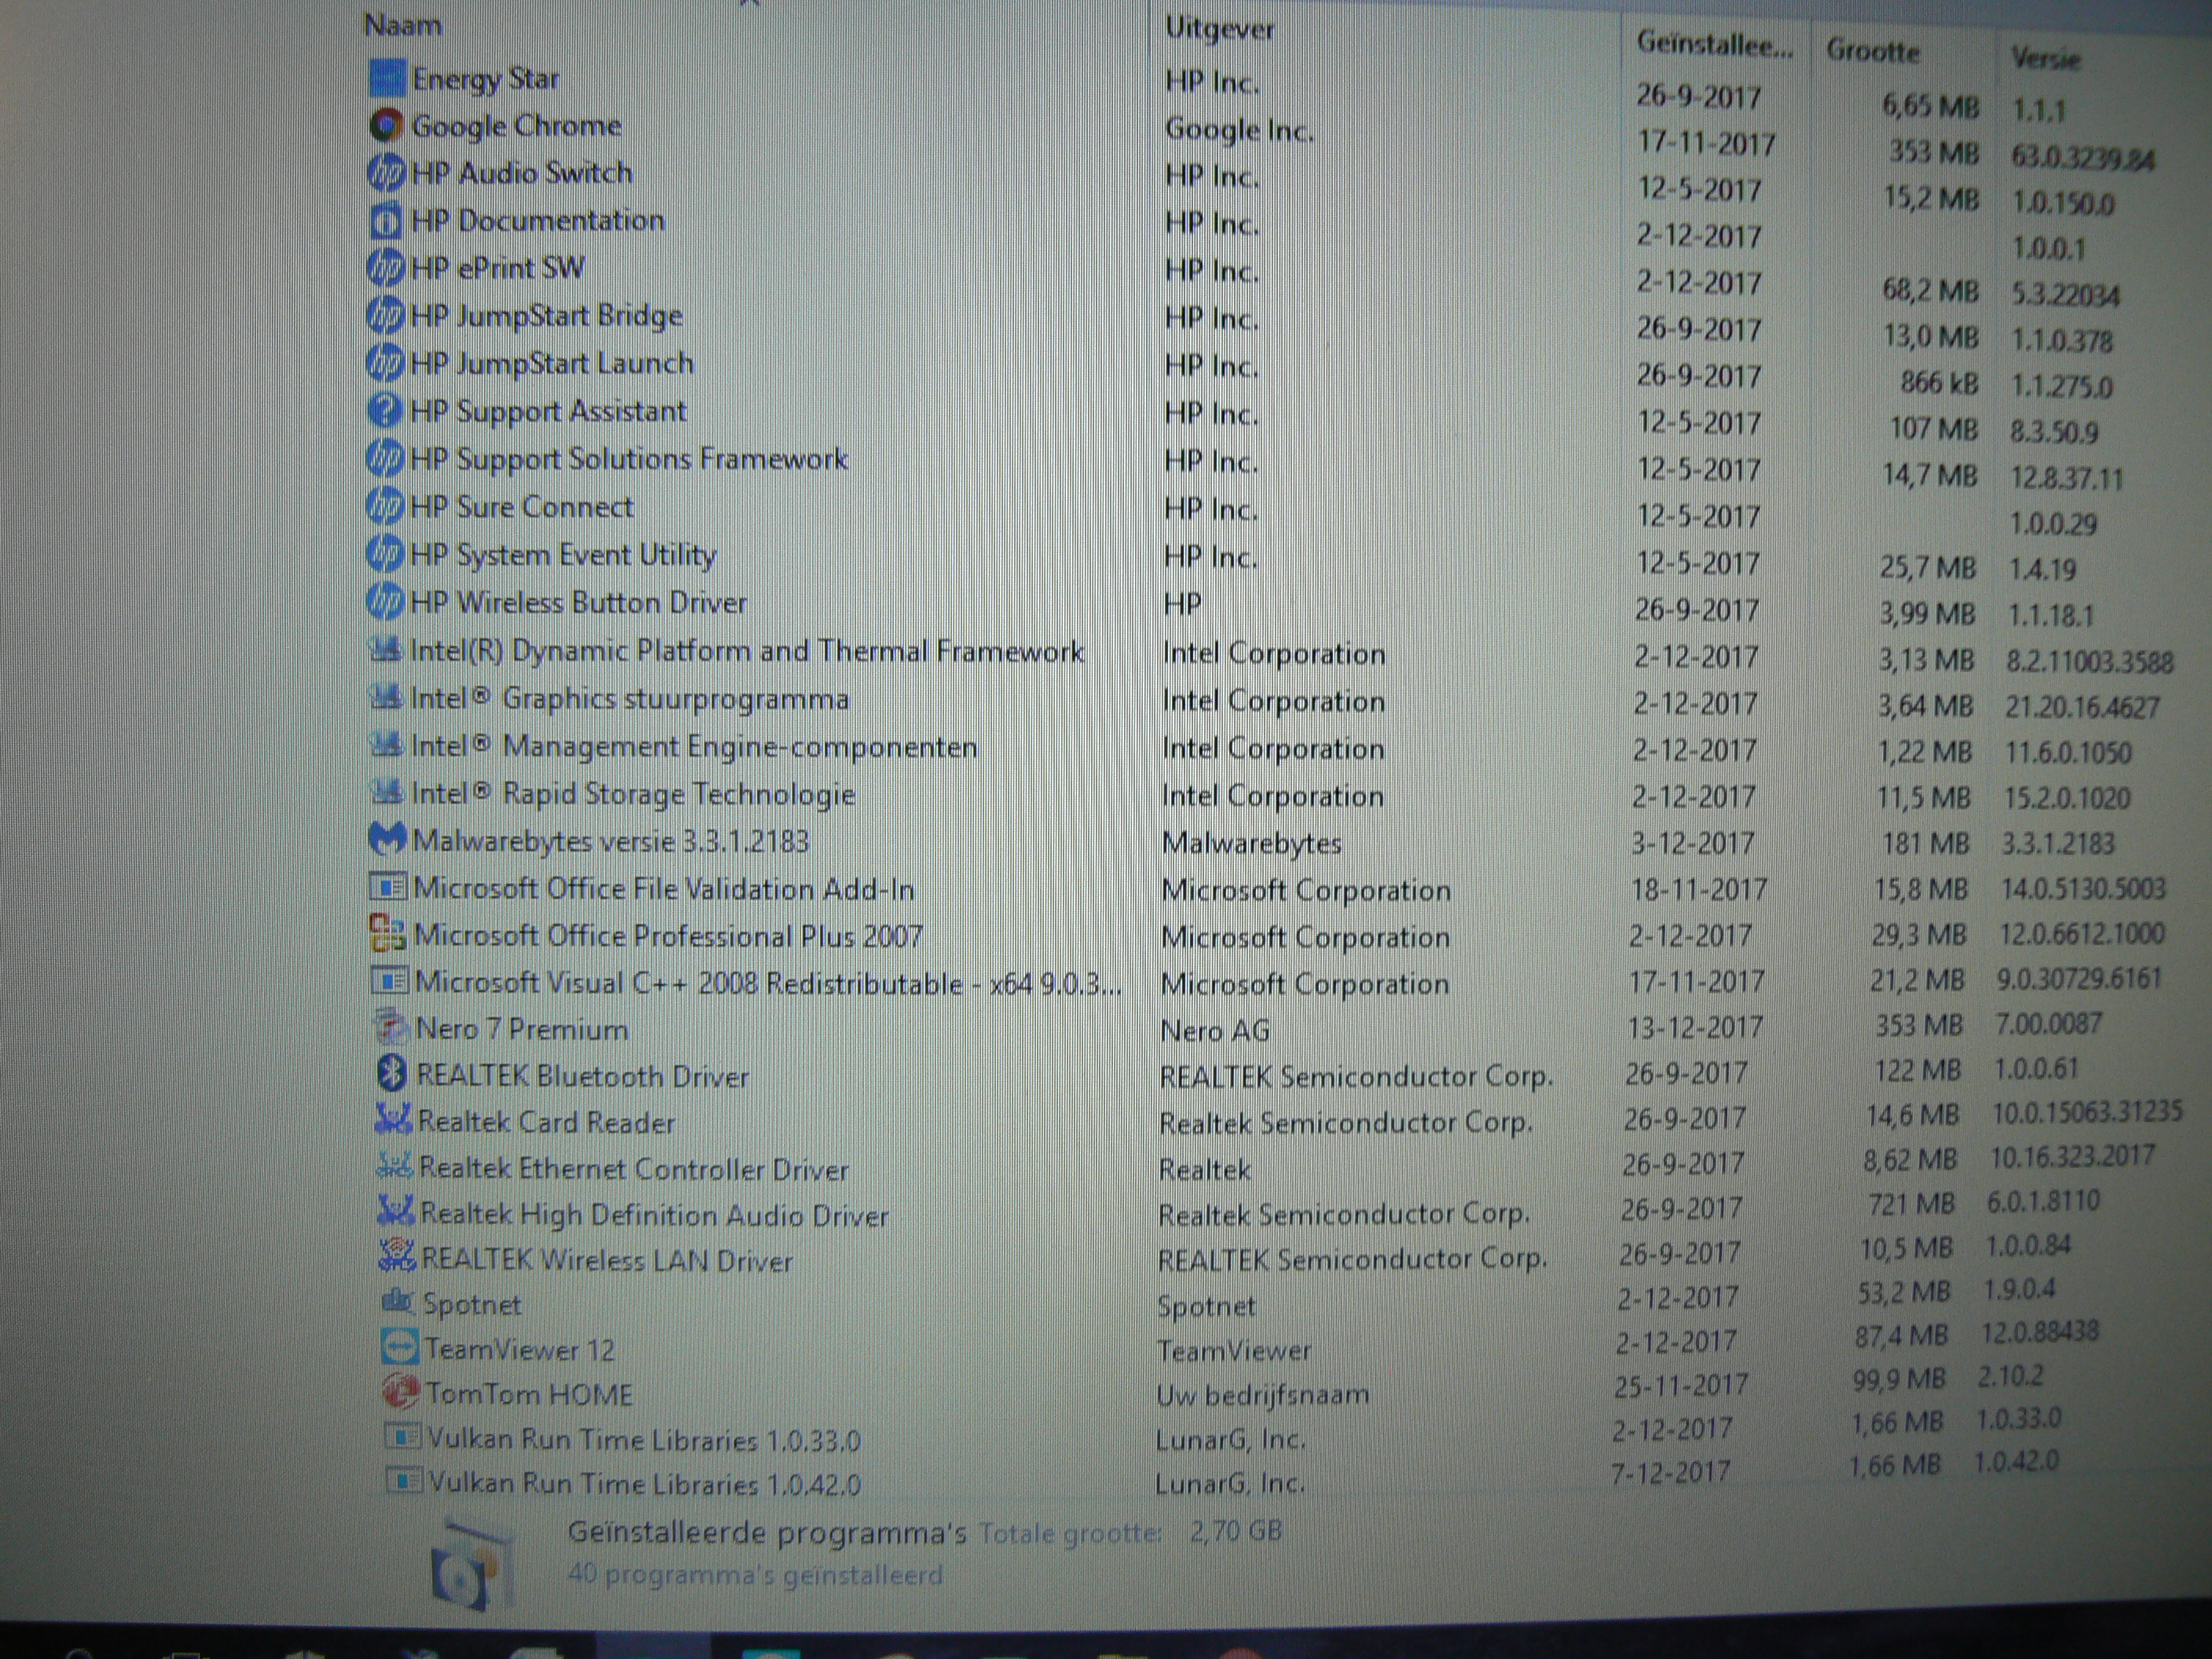Select Realtek Card Reader name

[x=547, y=1122]
